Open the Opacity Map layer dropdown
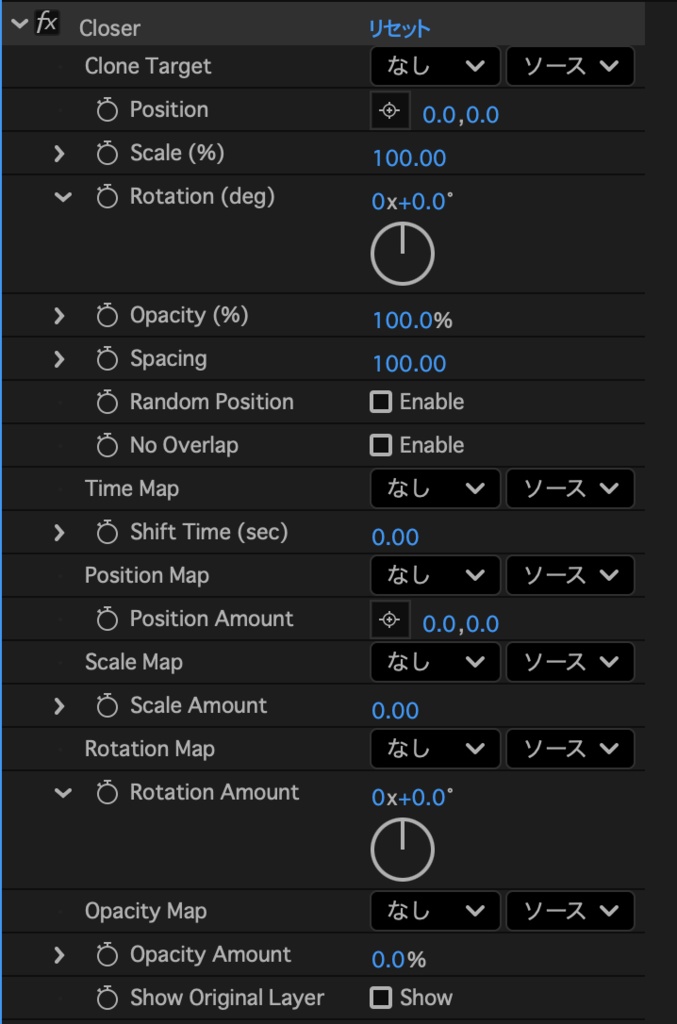 click(435, 911)
